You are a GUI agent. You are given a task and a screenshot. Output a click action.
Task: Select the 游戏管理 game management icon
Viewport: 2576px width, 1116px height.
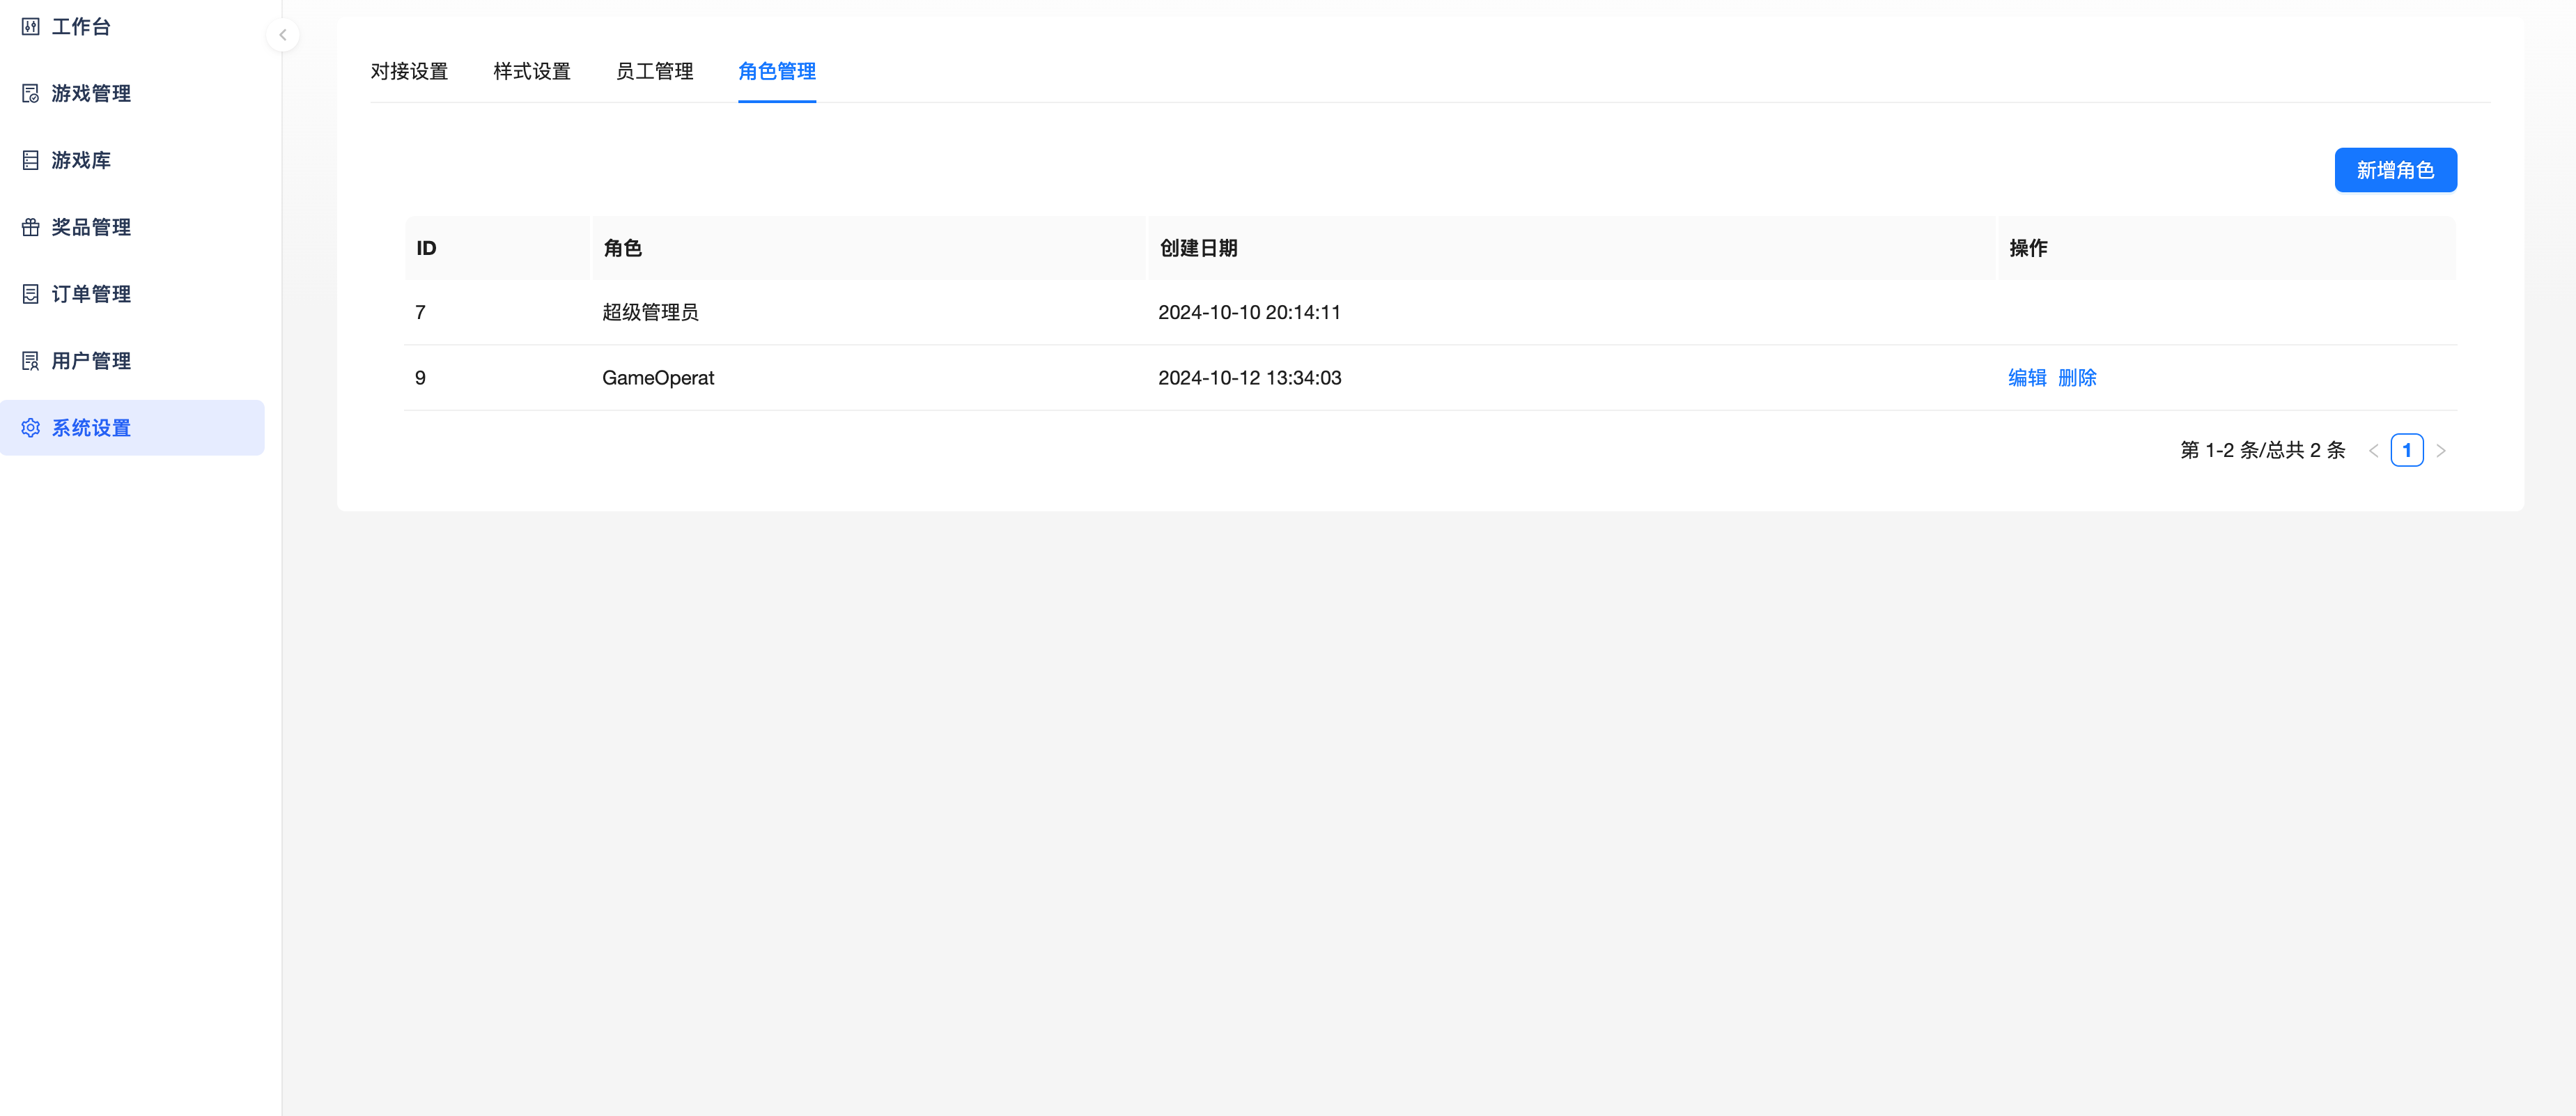coord(30,93)
